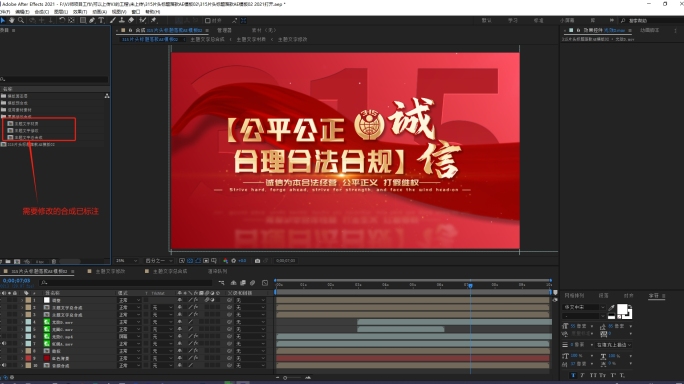
Task: Open the 窗口 menu
Action: coord(136,12)
